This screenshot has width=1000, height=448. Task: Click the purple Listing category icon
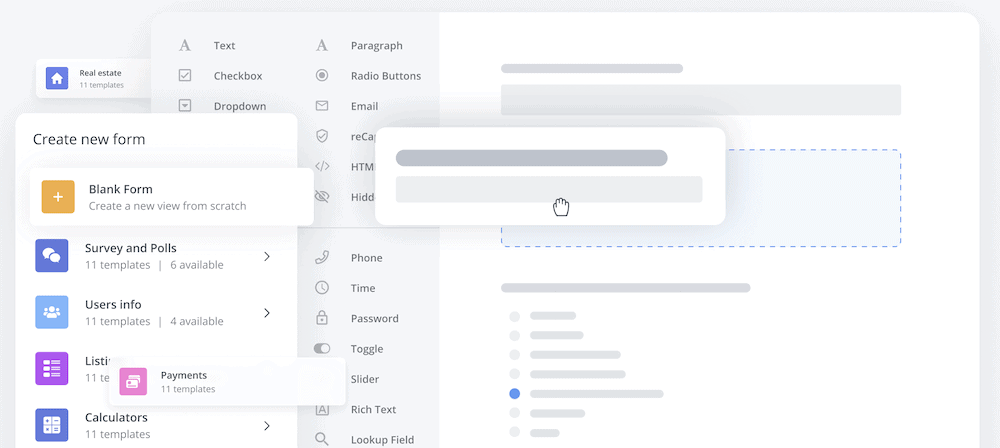[52, 368]
